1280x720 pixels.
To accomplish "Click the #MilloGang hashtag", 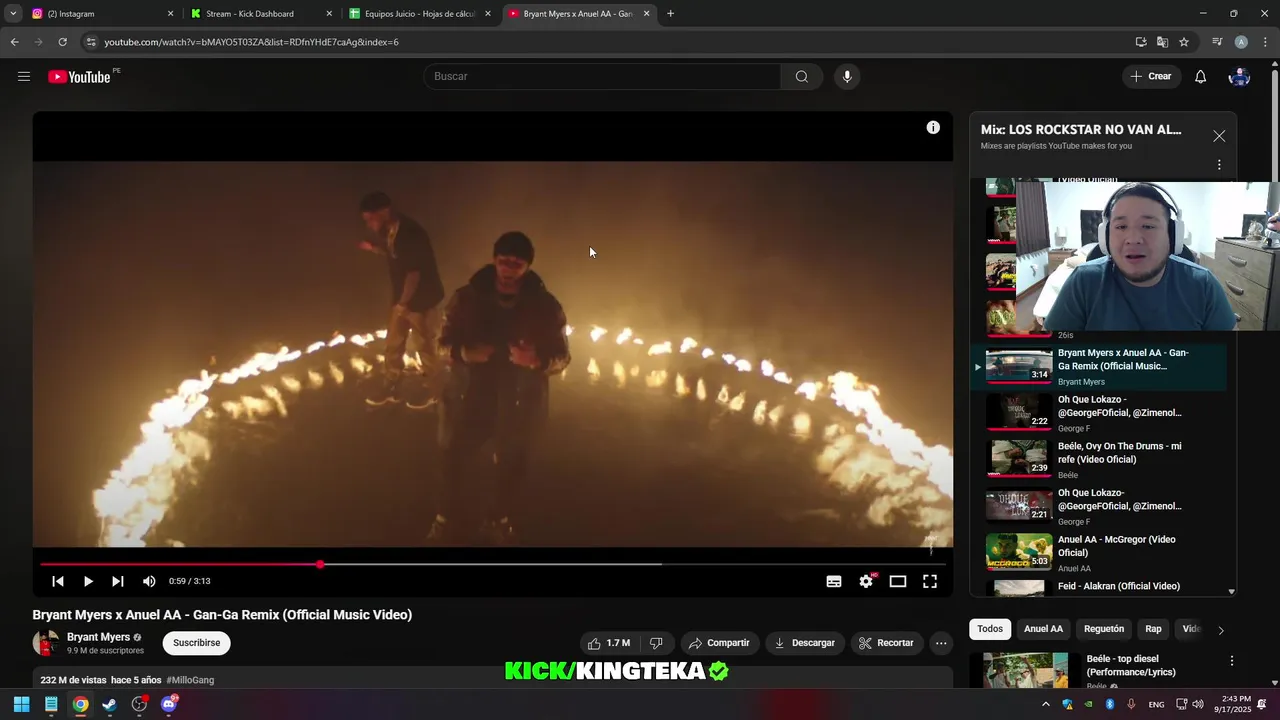I will point(190,680).
